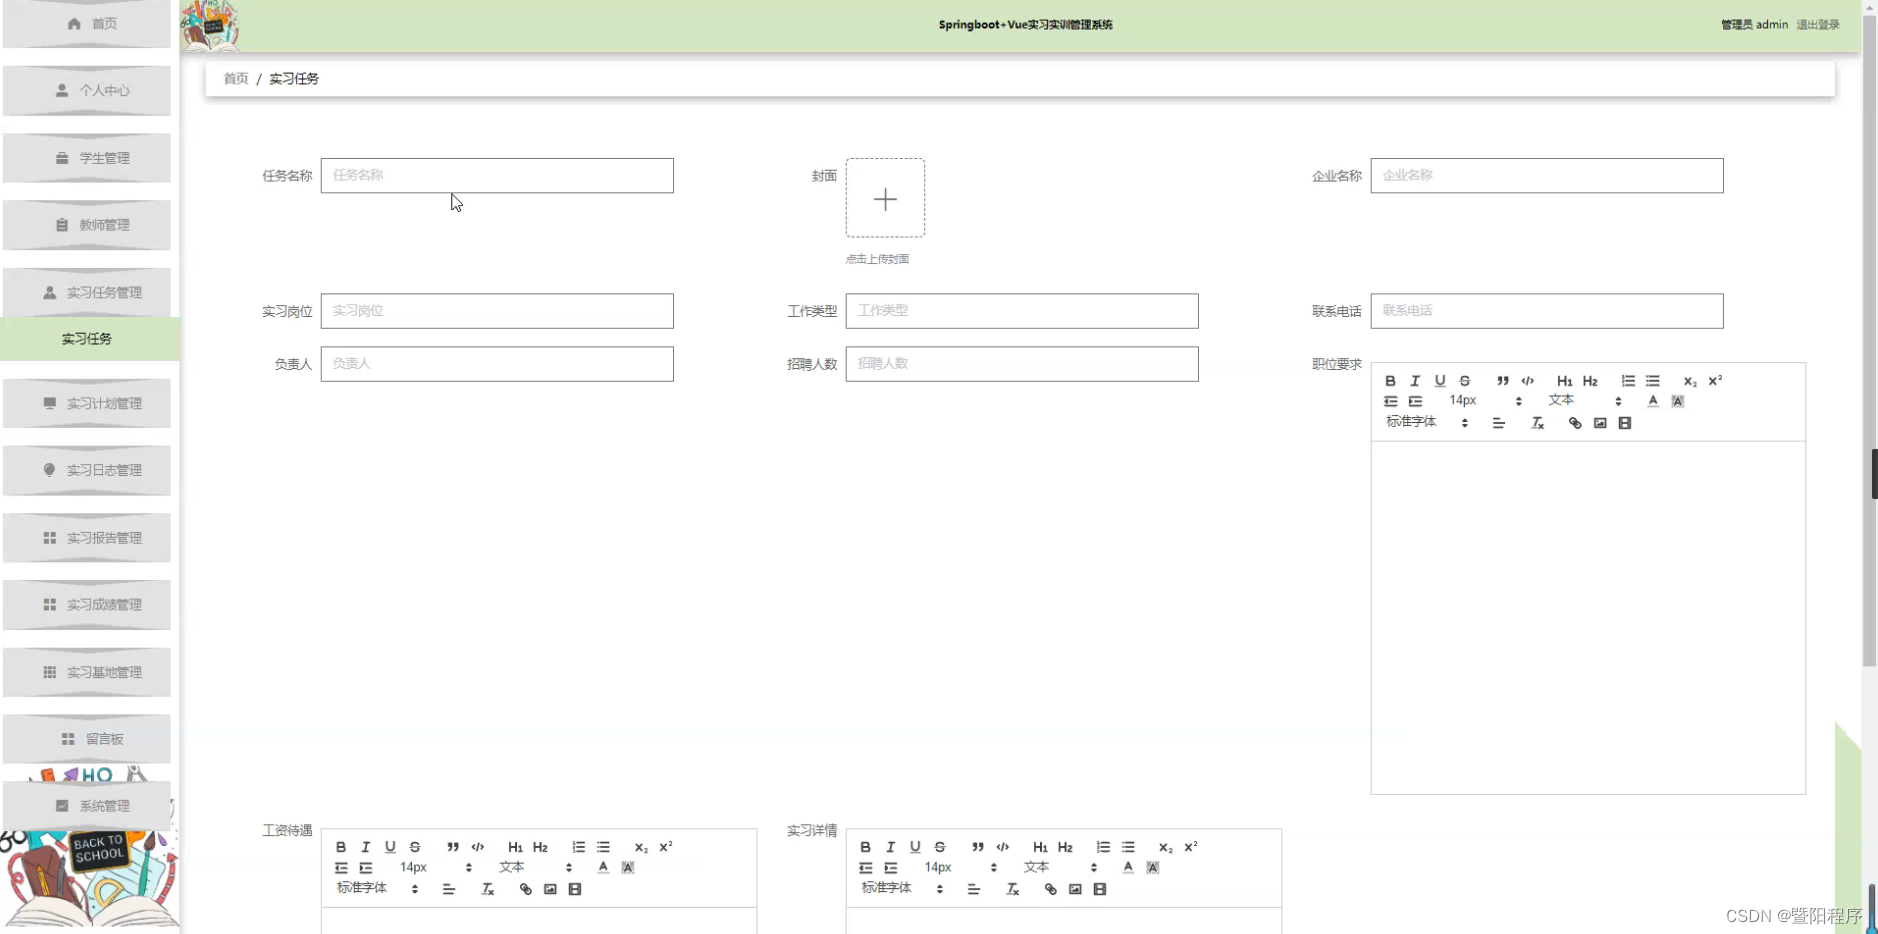Toggle underline in the 职位要求 editor
The height and width of the screenshot is (934, 1878).
(1440, 381)
